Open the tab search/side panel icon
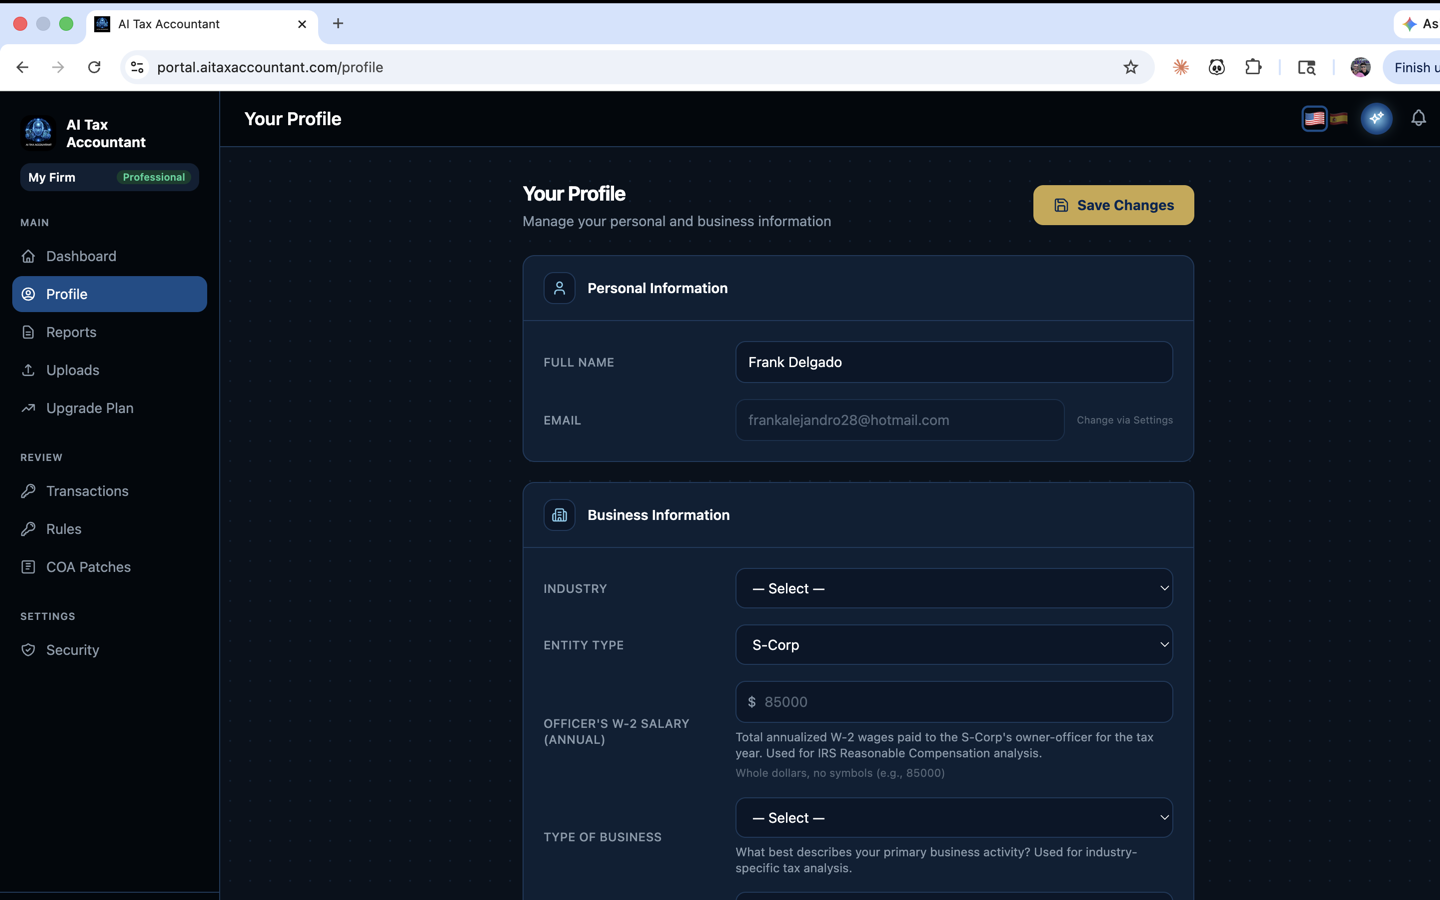 (1306, 67)
